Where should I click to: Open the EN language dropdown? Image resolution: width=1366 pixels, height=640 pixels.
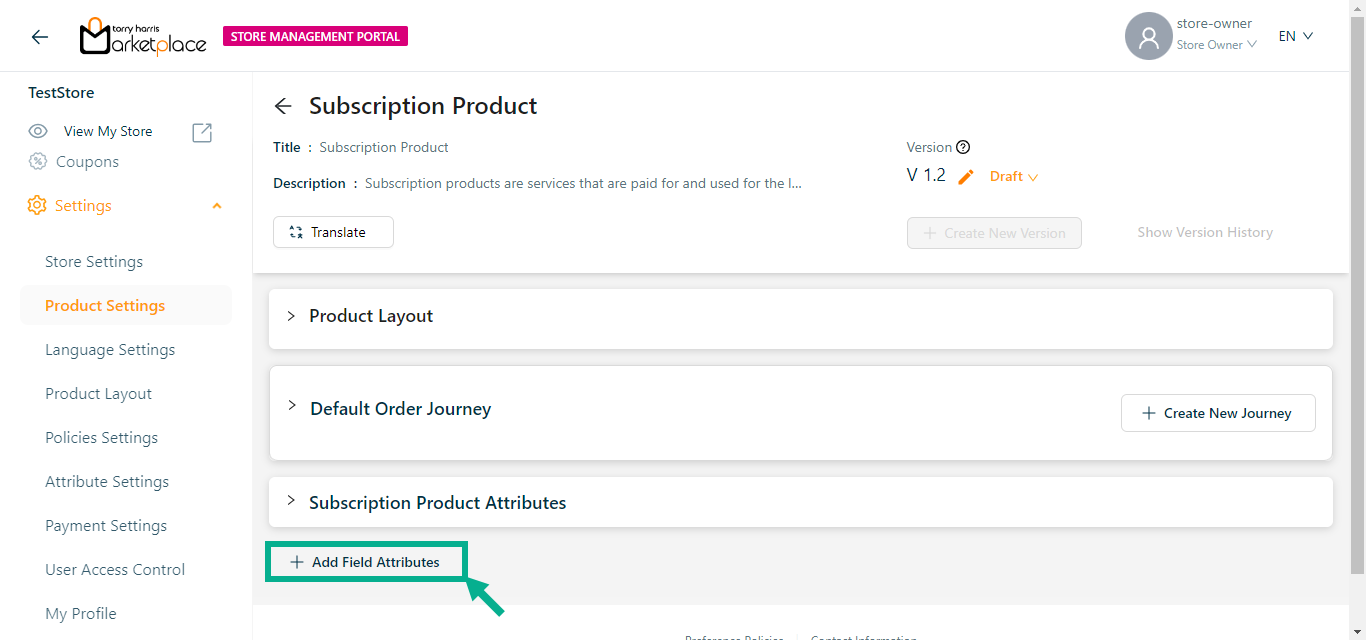pos(1295,36)
